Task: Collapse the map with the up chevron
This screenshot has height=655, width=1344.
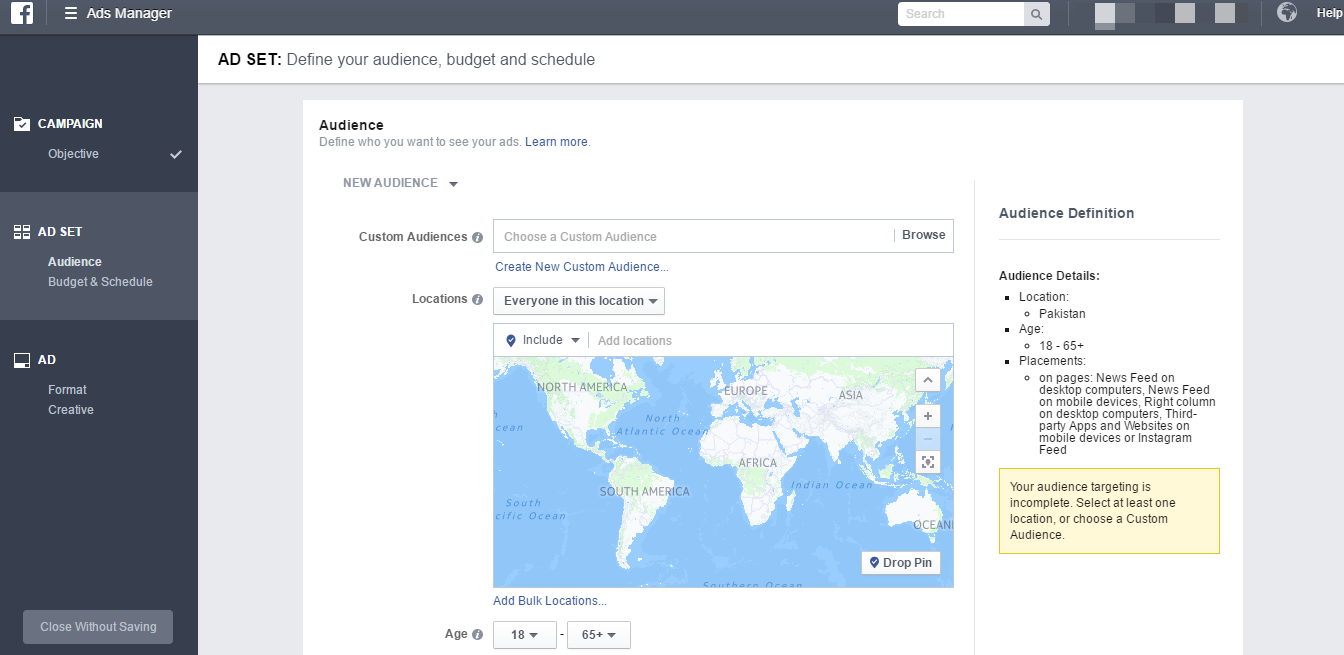Action: [x=928, y=380]
